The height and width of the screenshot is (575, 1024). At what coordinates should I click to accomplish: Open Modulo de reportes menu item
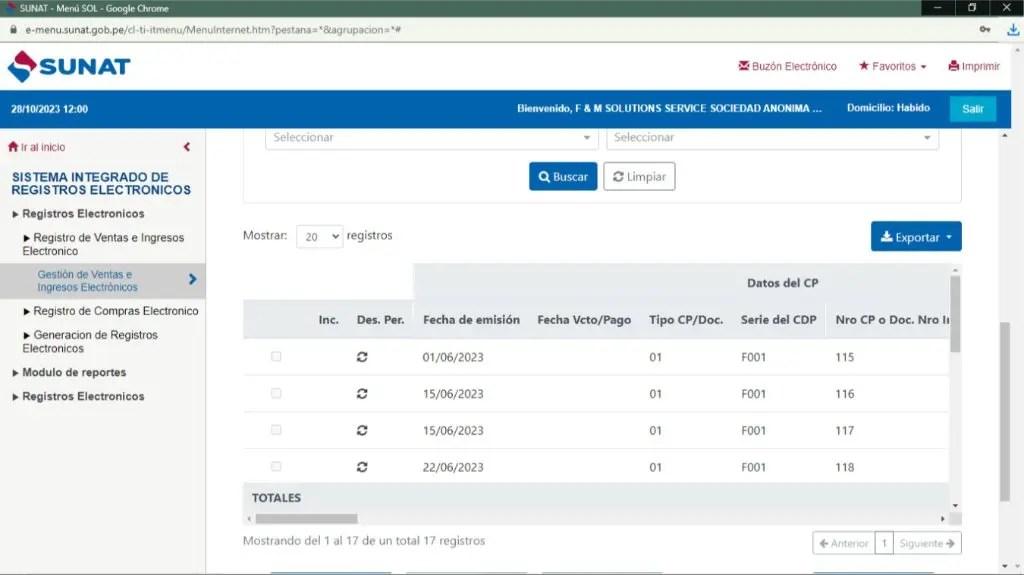74,372
